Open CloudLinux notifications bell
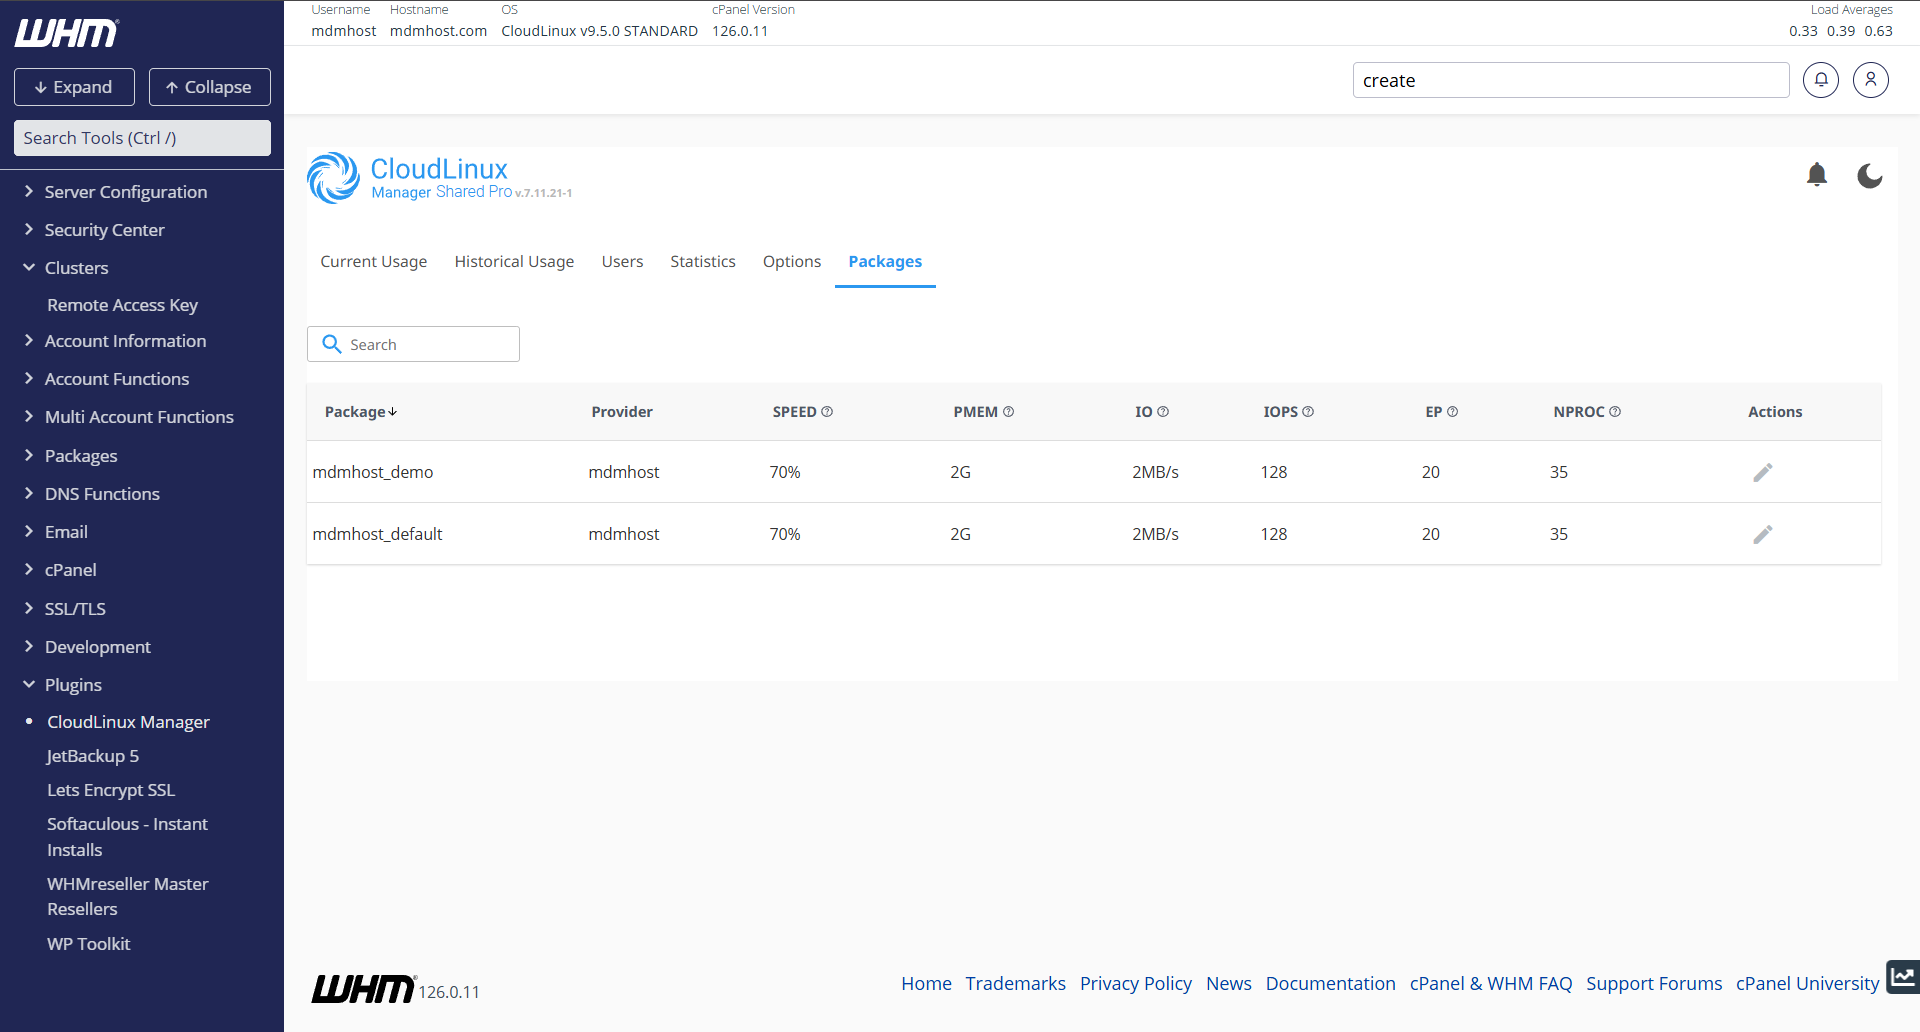The height and width of the screenshot is (1032, 1920). coord(1817,175)
